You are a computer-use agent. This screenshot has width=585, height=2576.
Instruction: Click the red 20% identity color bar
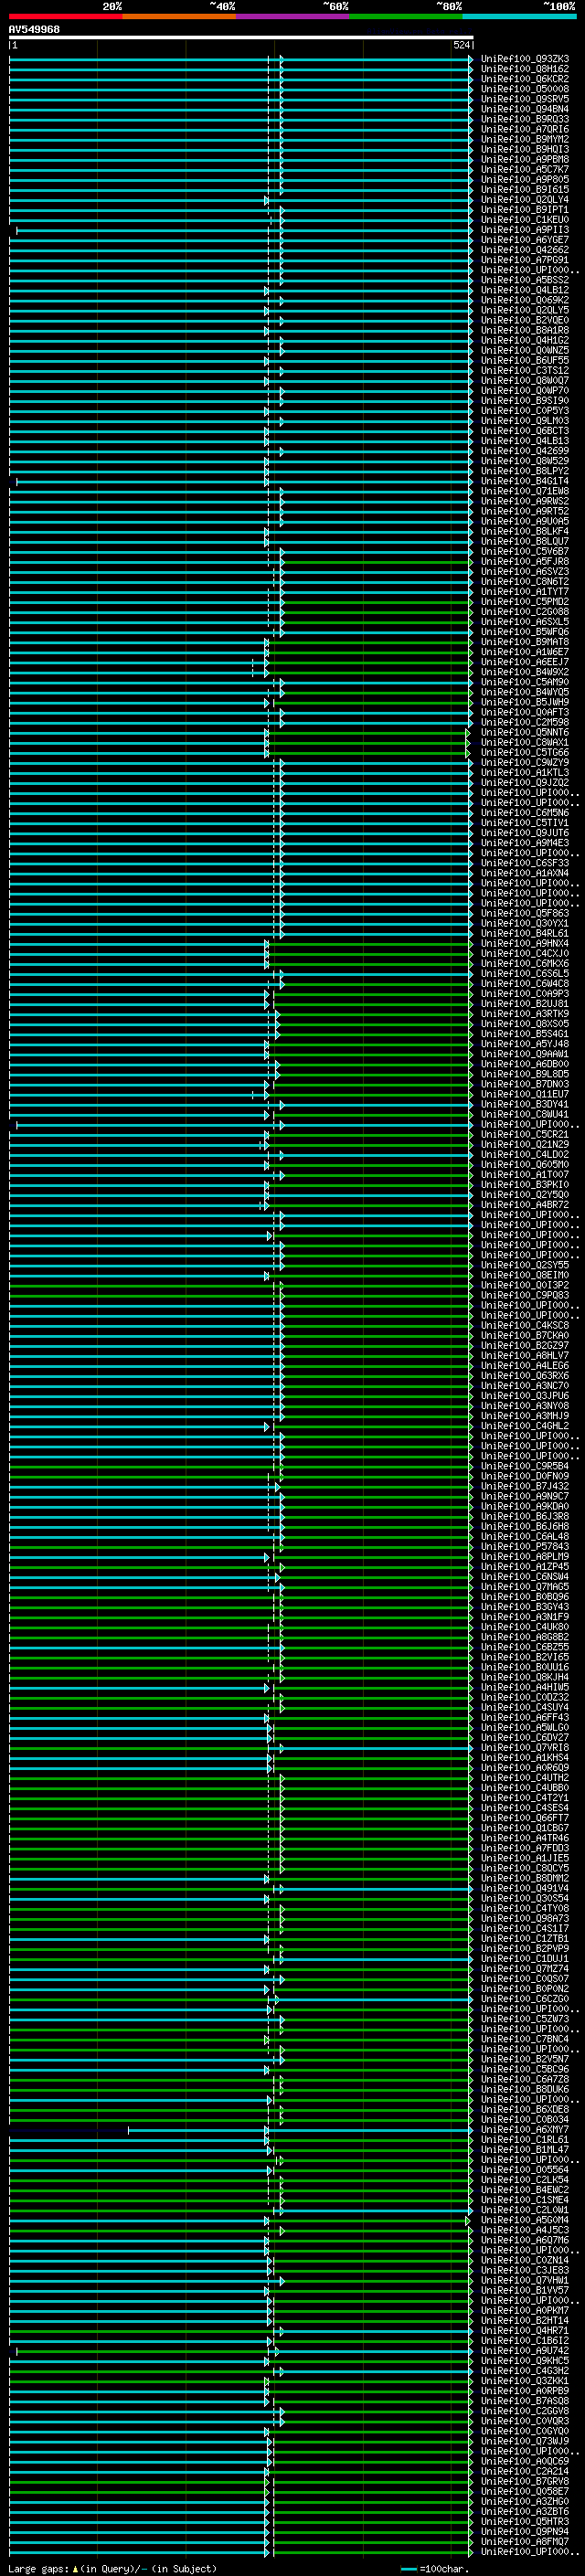pos(65,16)
